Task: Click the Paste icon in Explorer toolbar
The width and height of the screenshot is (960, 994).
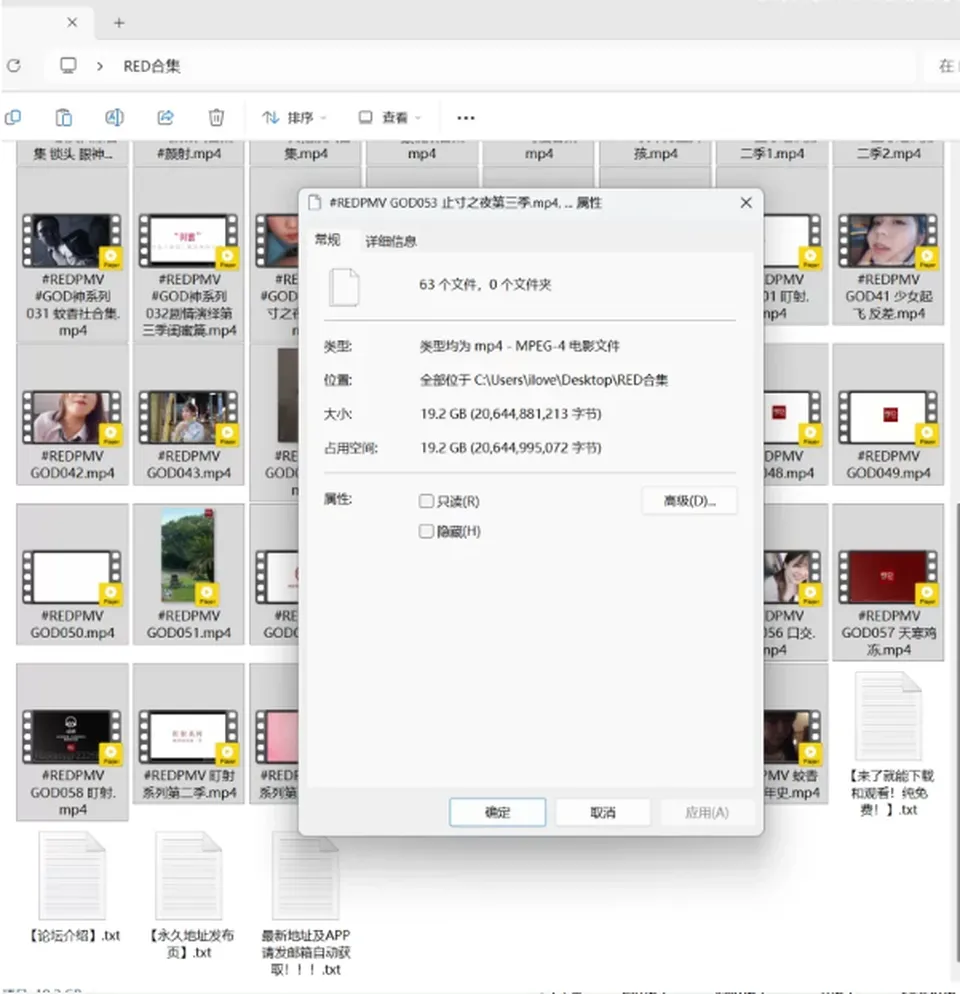Action: coord(63,117)
